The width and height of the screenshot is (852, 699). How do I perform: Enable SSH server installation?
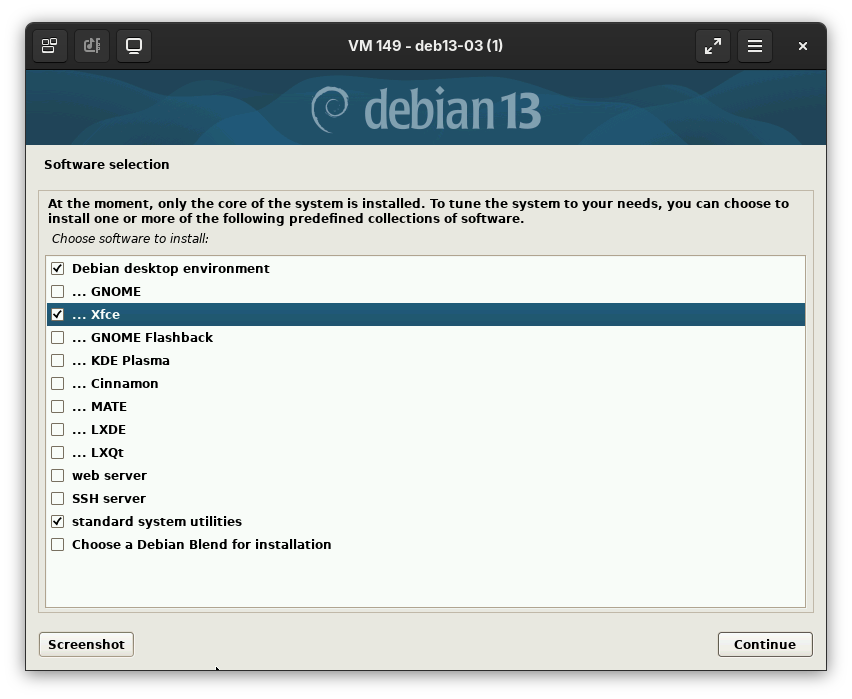[x=58, y=499]
